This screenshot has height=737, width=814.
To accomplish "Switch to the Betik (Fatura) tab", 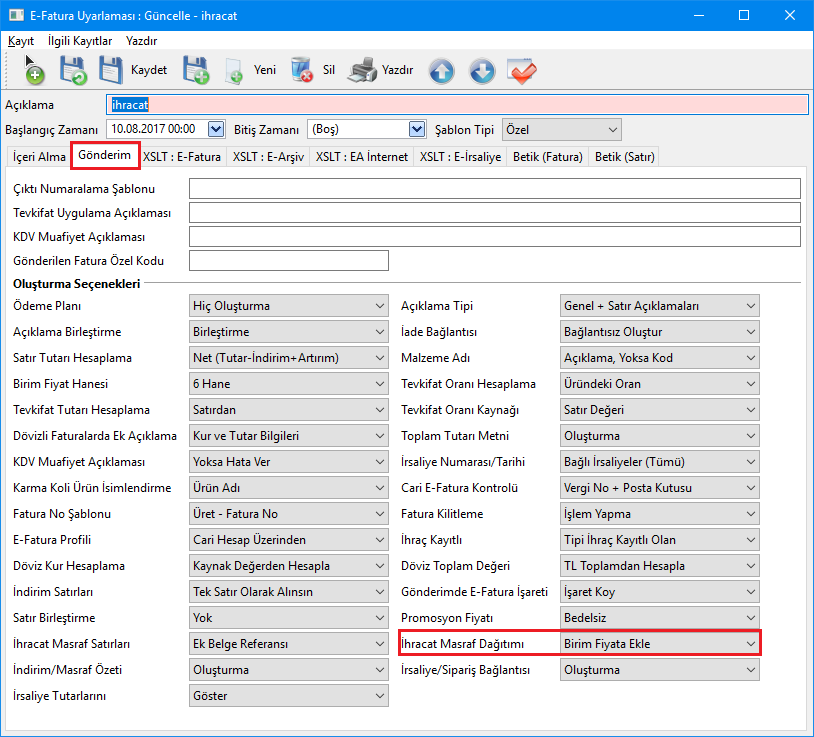I will pyautogui.click(x=547, y=156).
